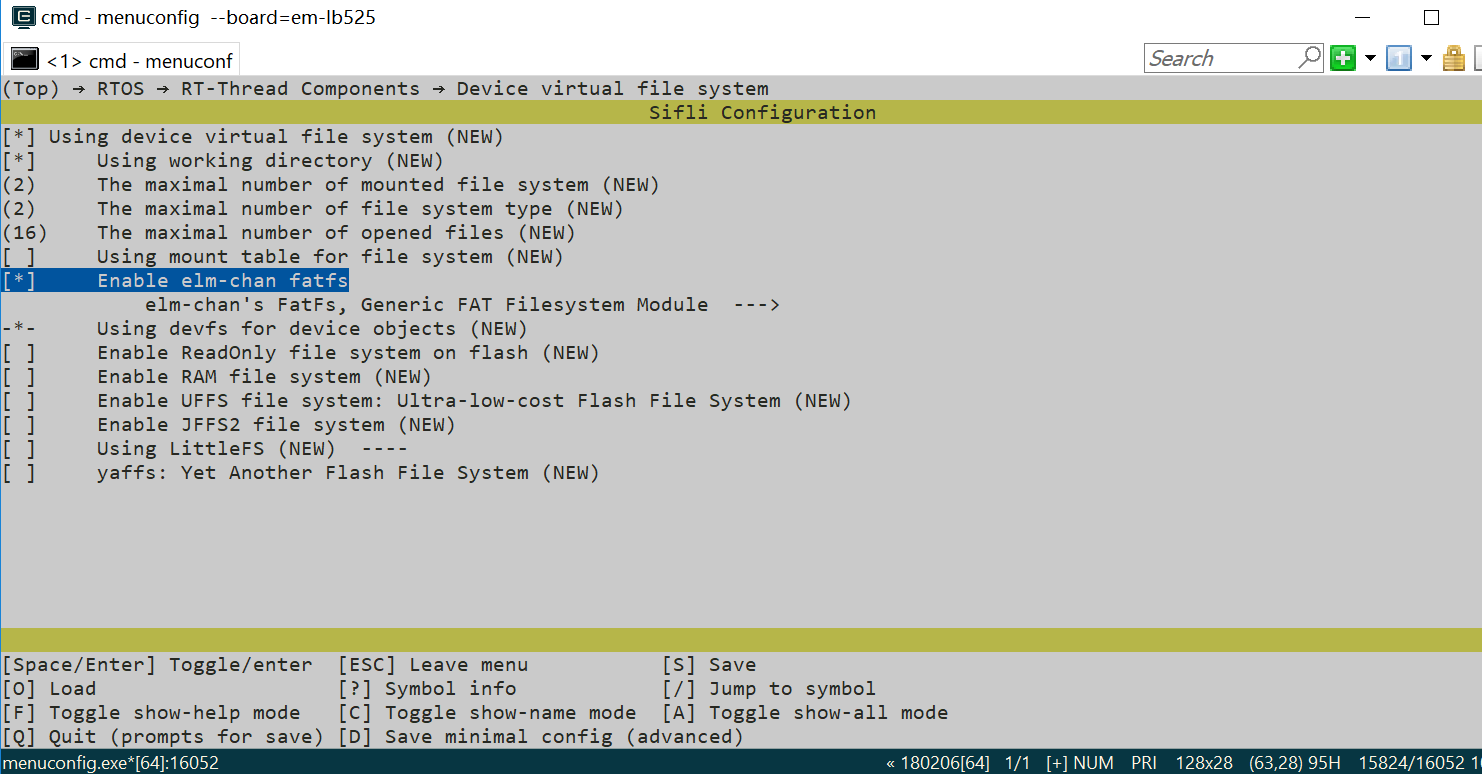Open dropdown arrow next to green plus
This screenshot has width=1482, height=774.
pos(1370,58)
